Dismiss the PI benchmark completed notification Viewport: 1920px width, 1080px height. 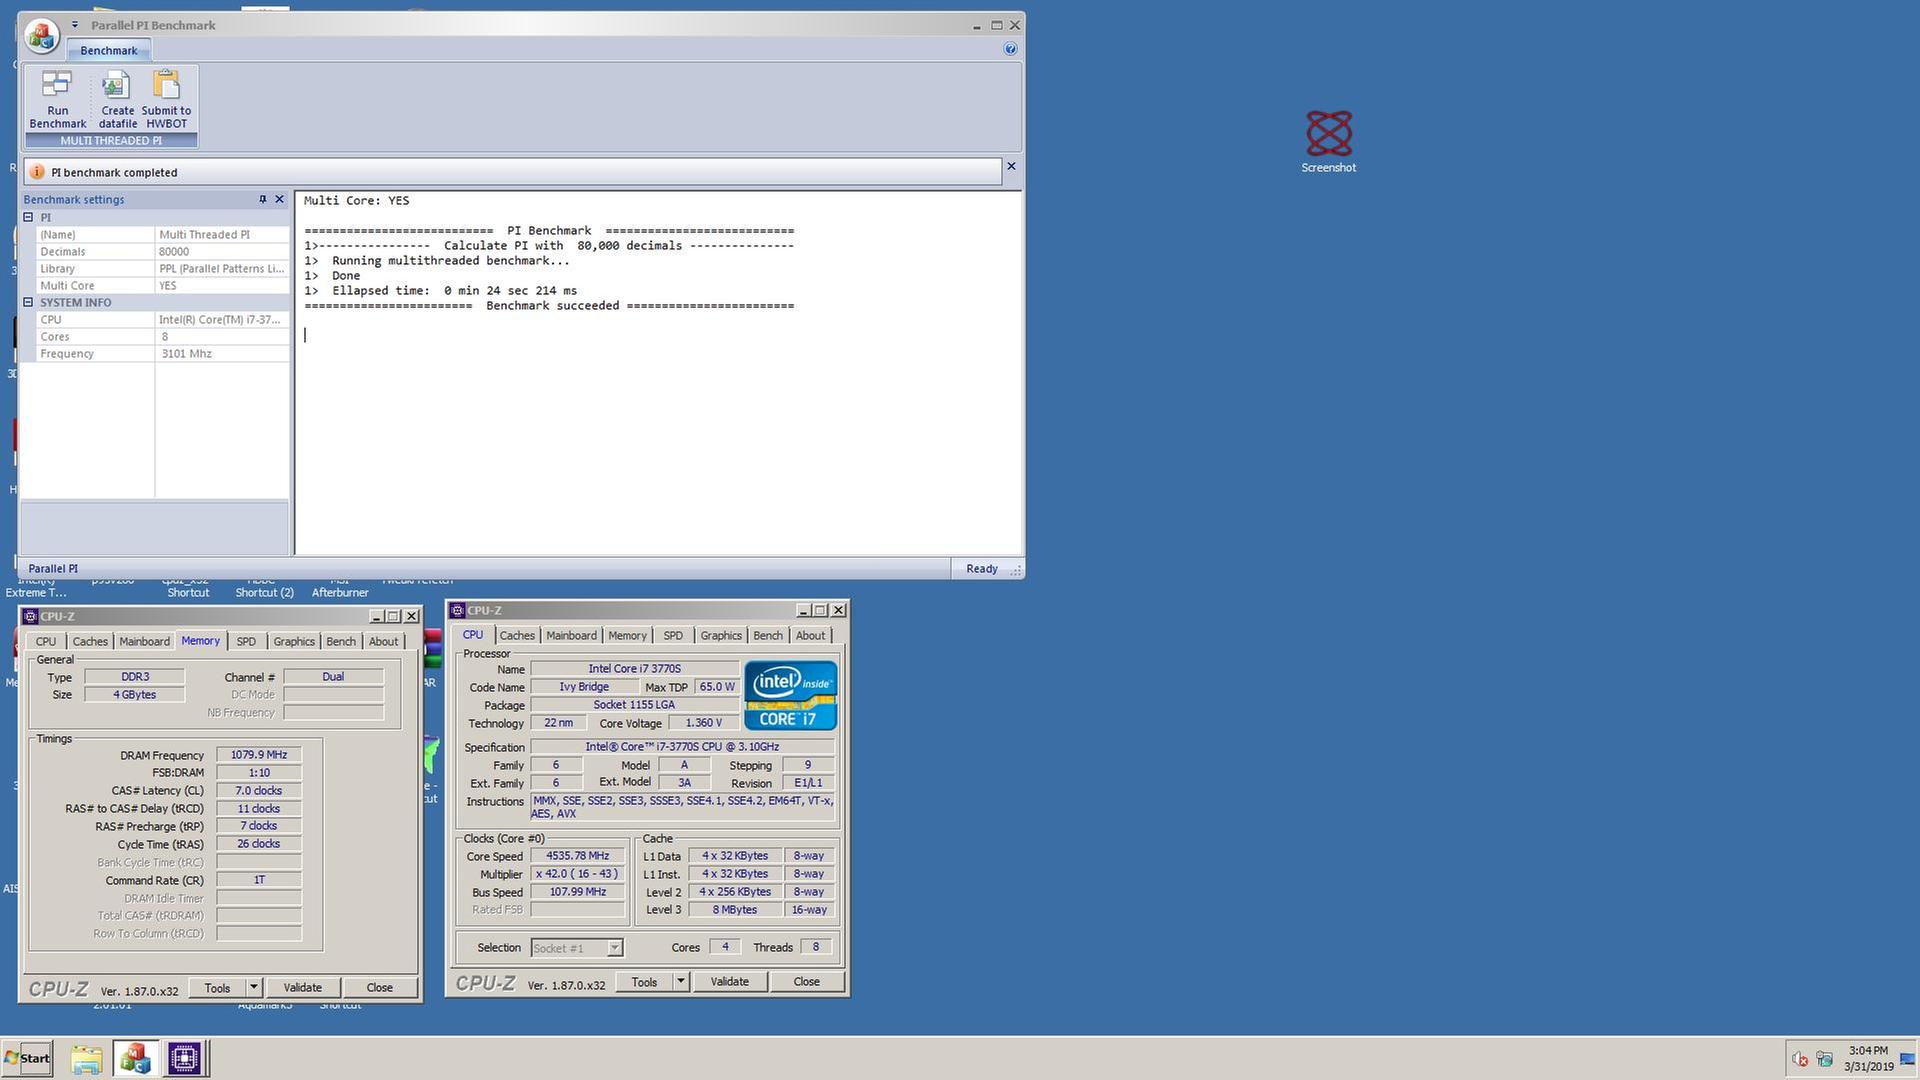(x=1011, y=167)
